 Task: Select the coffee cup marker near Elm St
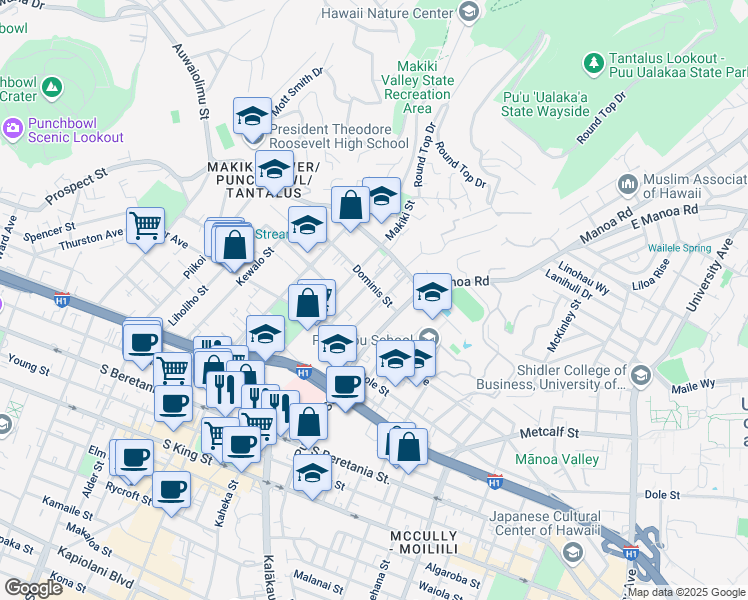click(x=135, y=458)
